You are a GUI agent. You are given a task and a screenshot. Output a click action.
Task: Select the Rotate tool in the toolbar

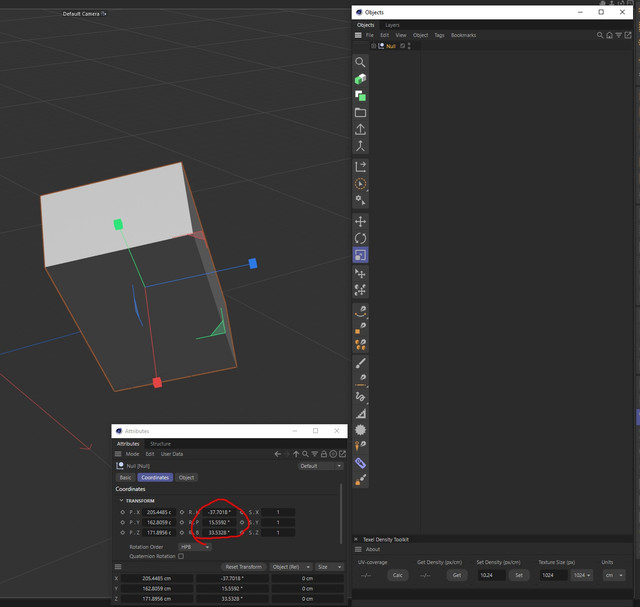[360, 238]
